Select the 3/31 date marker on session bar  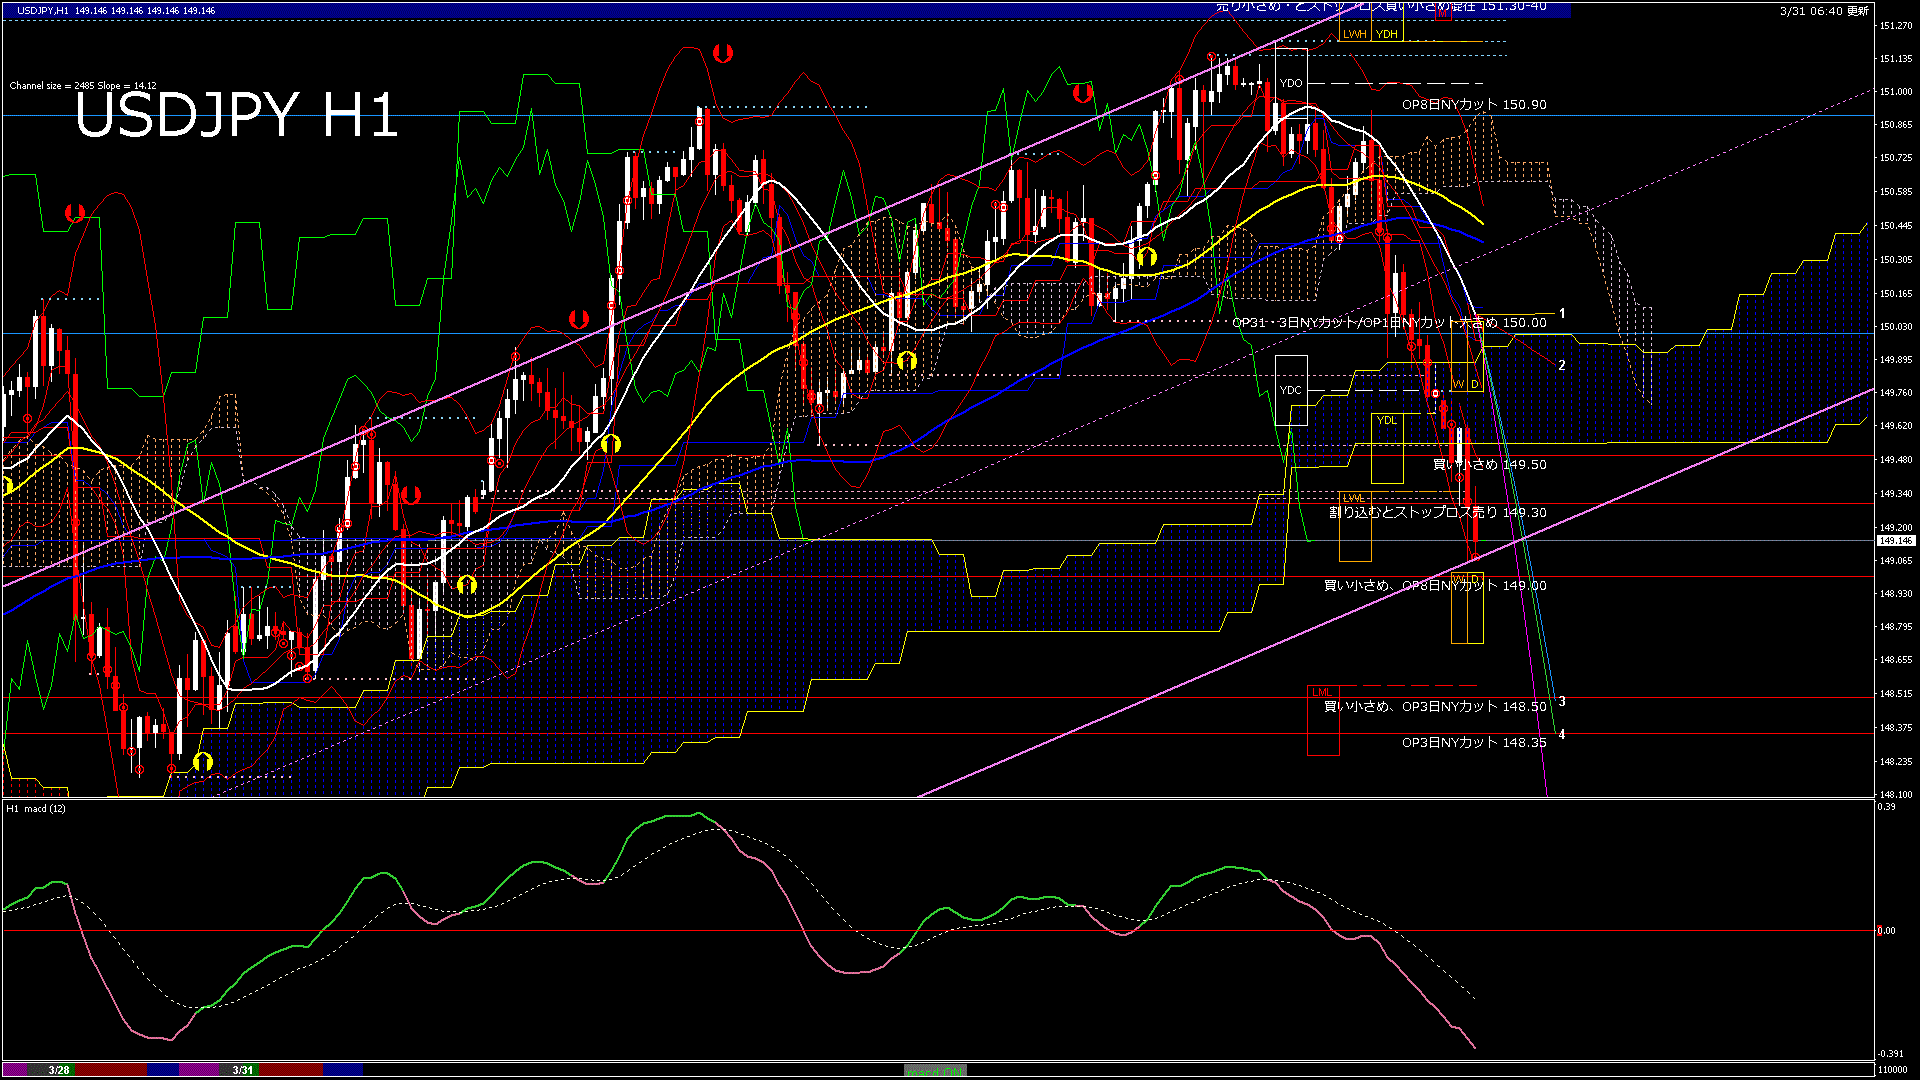coord(243,1070)
